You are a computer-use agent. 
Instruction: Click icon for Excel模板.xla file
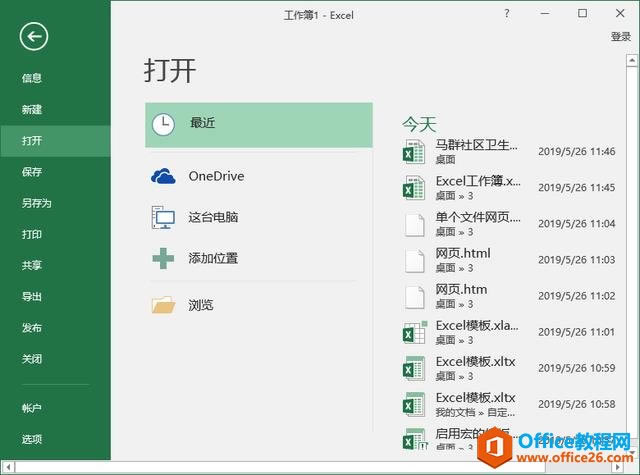point(415,332)
